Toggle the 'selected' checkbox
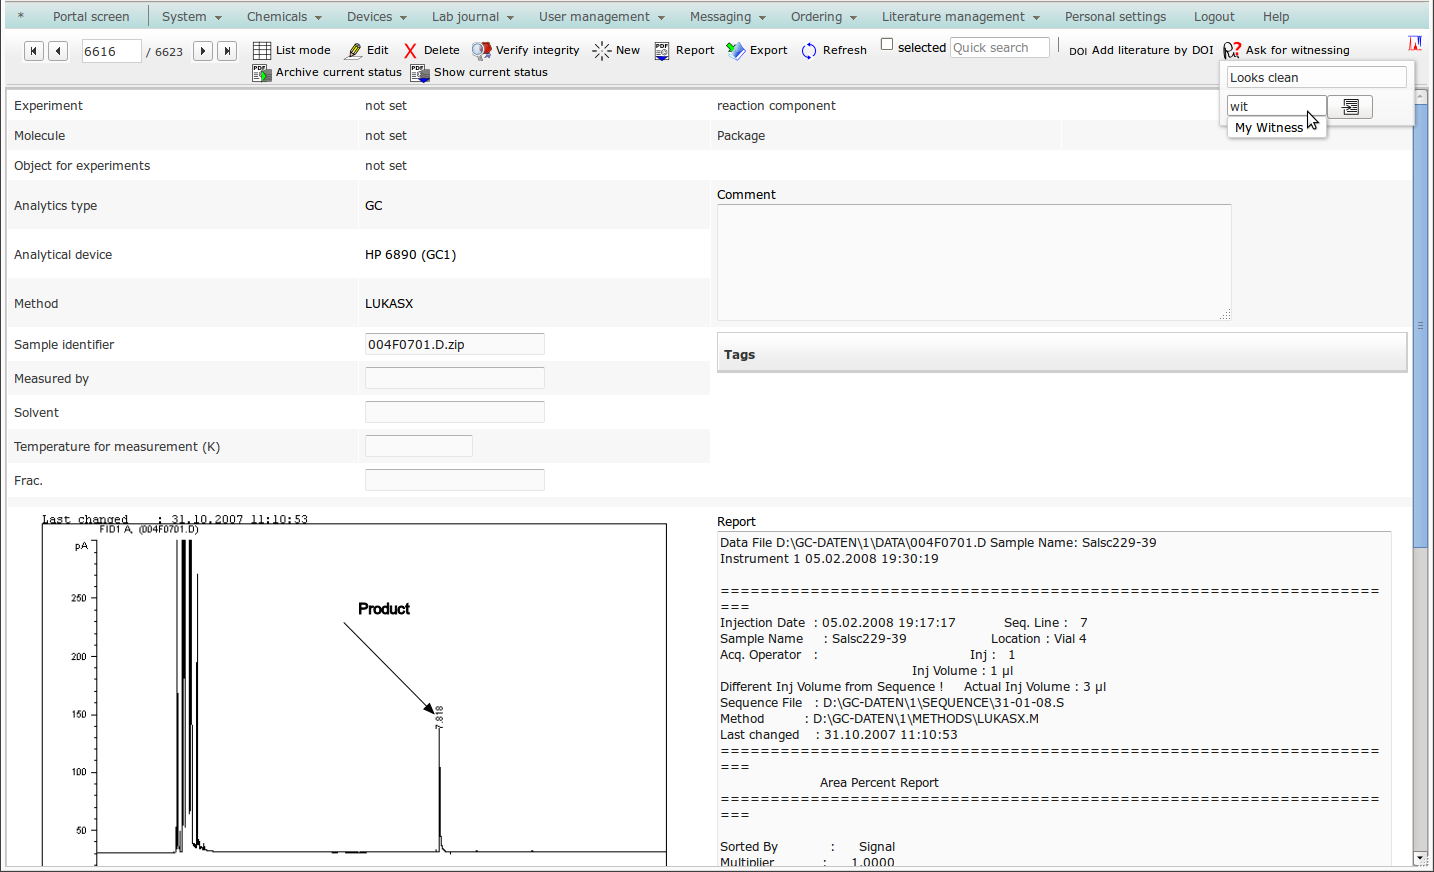The image size is (1434, 872). (x=886, y=44)
